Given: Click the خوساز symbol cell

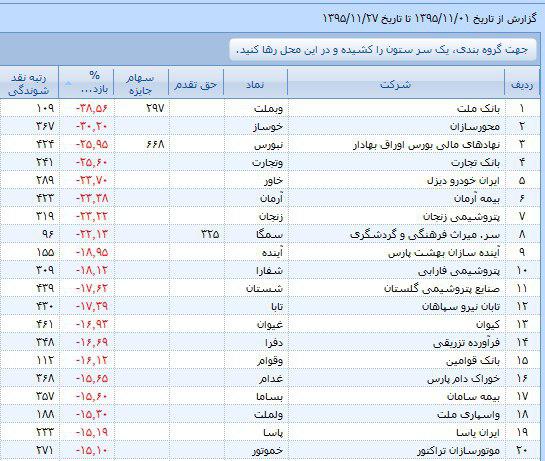Looking at the screenshot, I should coord(257,126).
